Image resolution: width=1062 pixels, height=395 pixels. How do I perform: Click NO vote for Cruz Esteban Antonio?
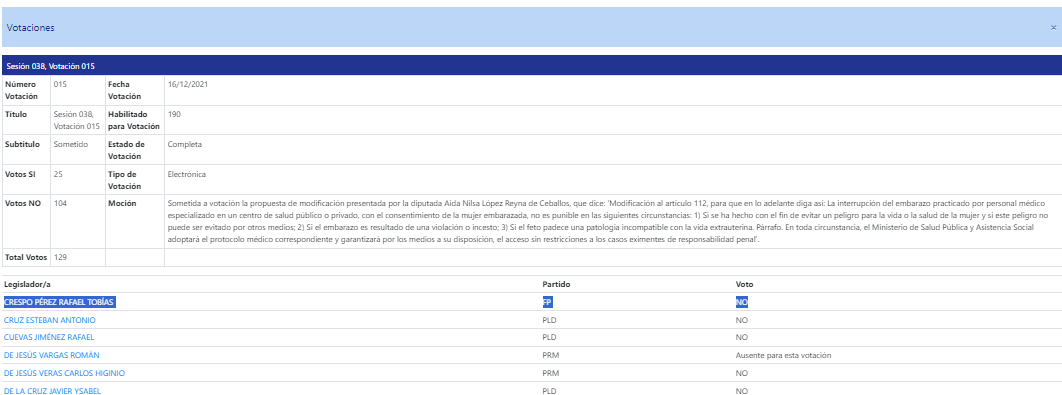pyautogui.click(x=742, y=320)
